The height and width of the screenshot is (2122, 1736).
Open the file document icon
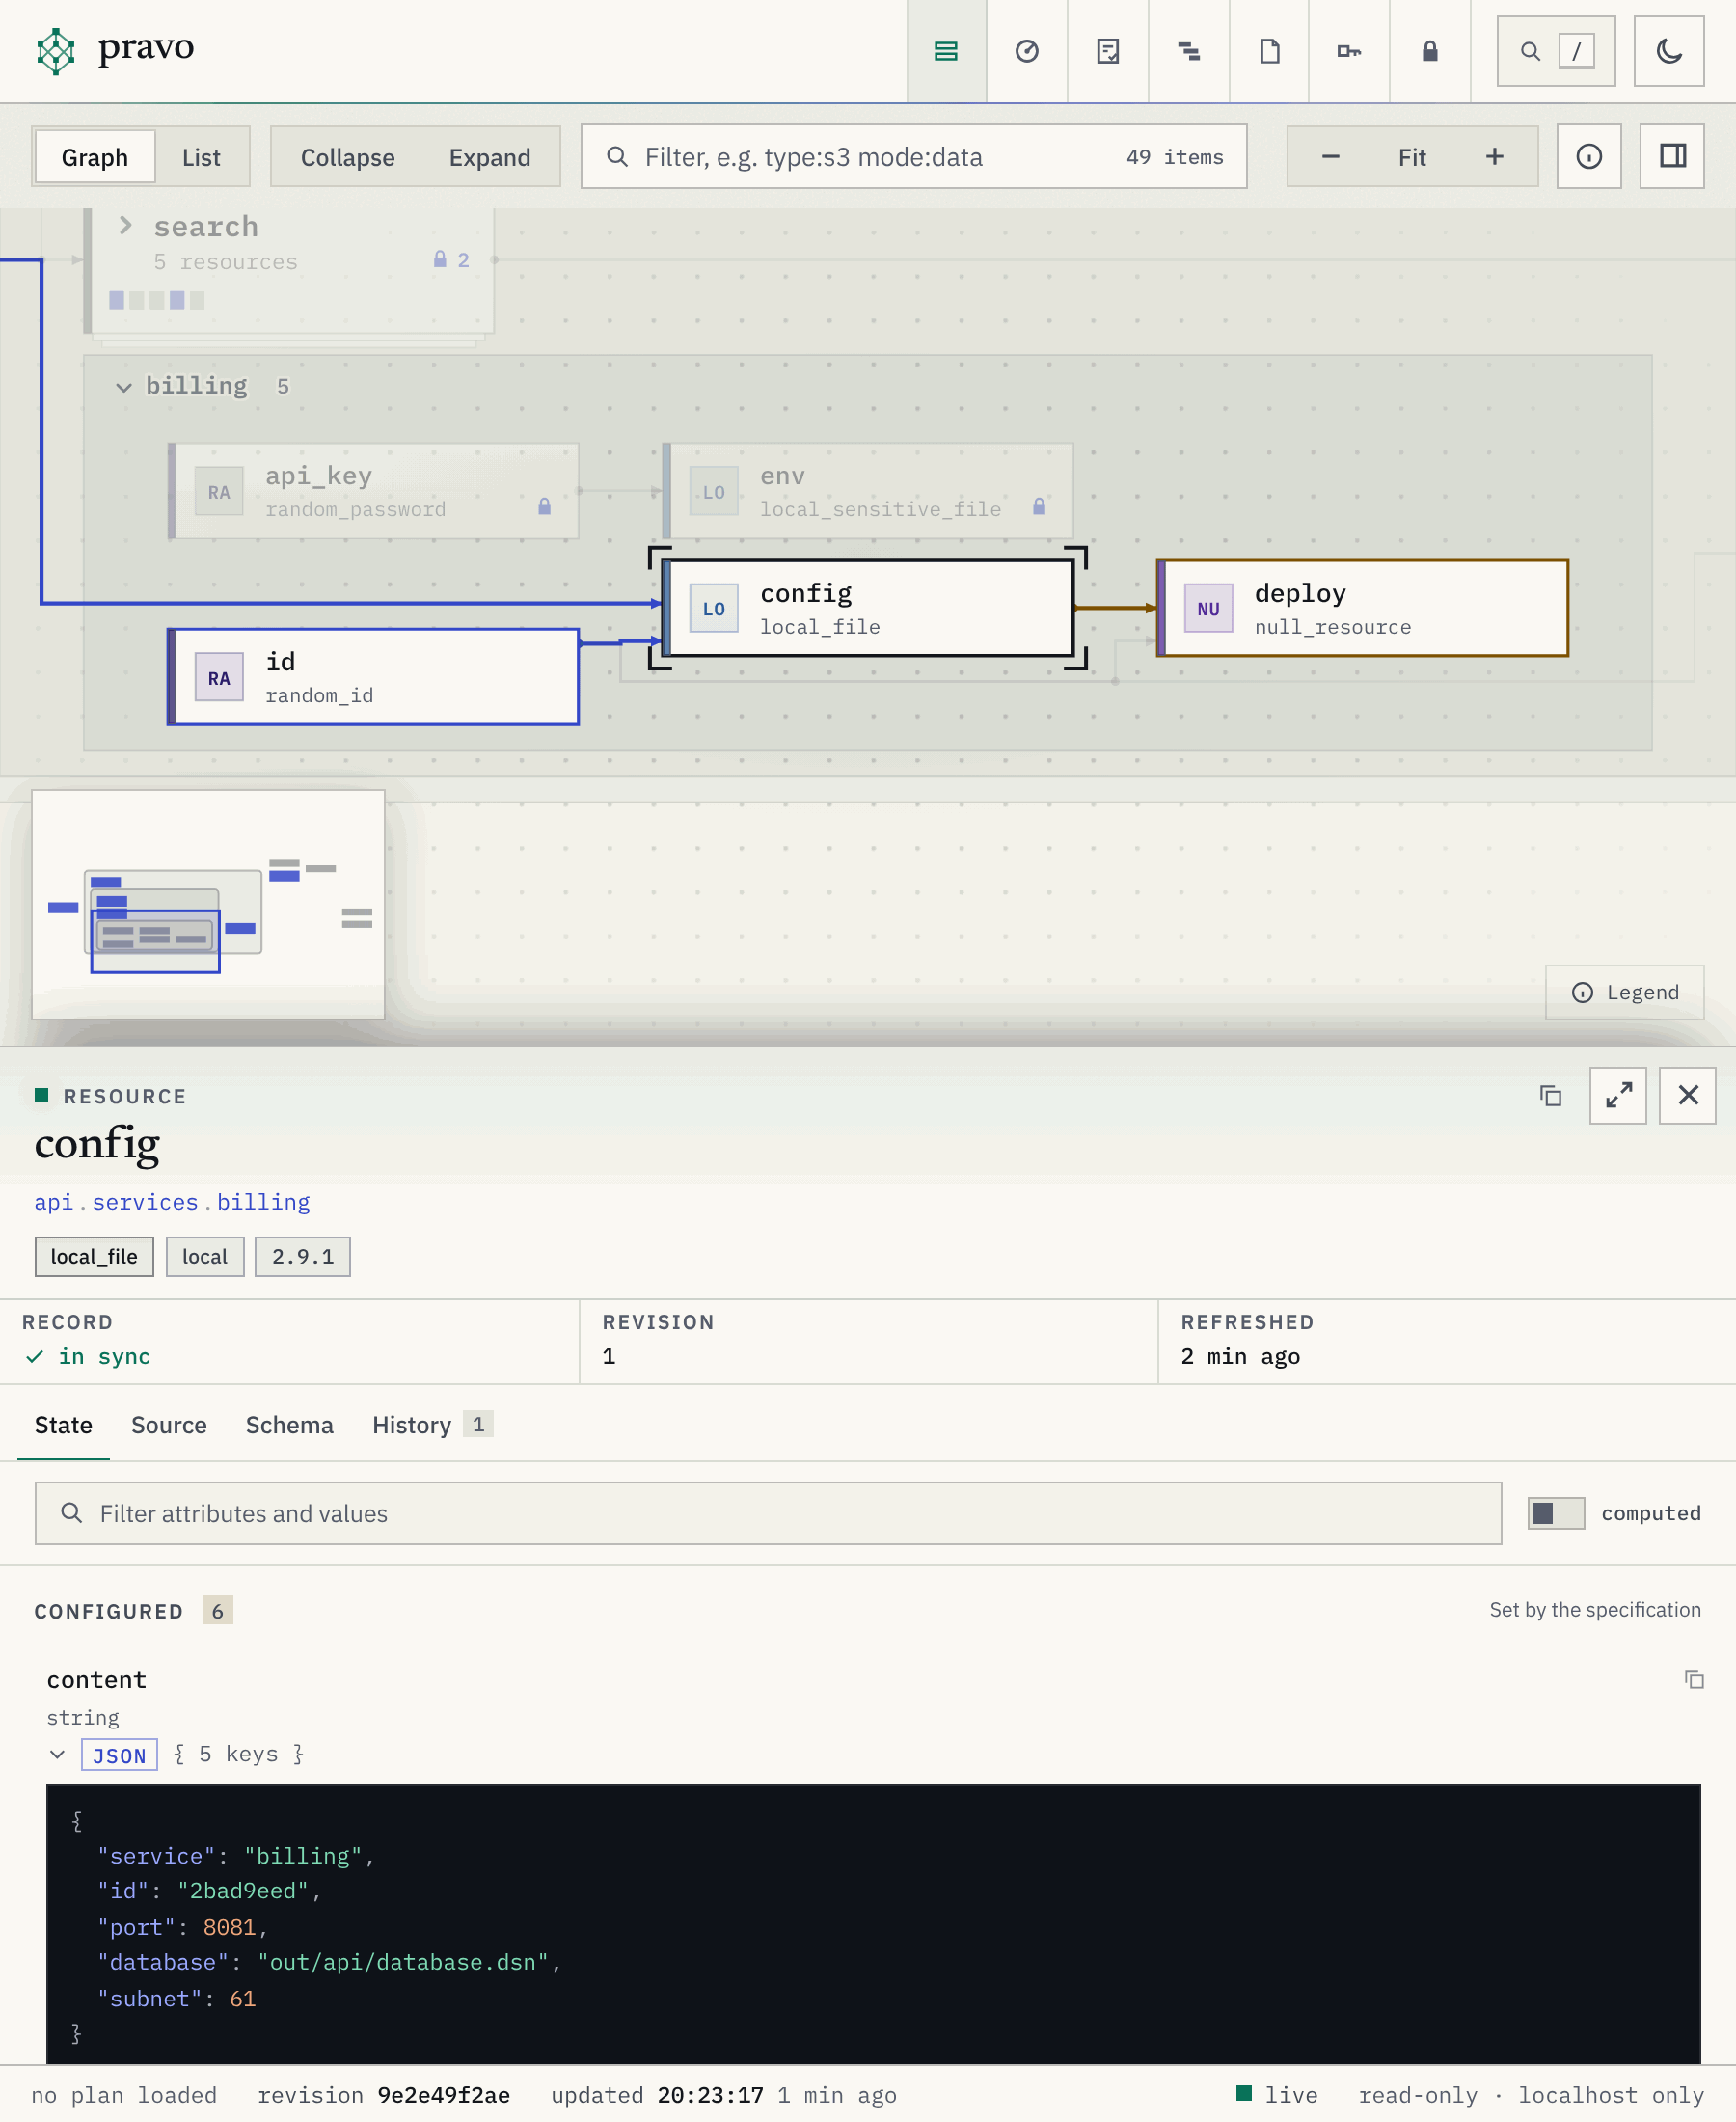click(1269, 51)
